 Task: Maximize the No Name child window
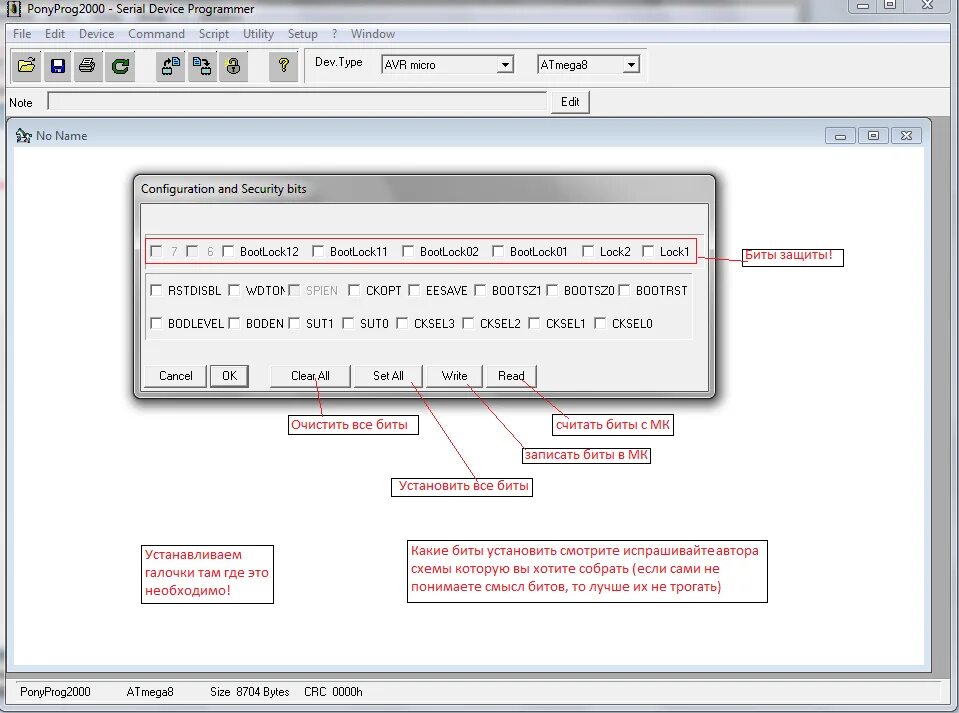point(873,135)
